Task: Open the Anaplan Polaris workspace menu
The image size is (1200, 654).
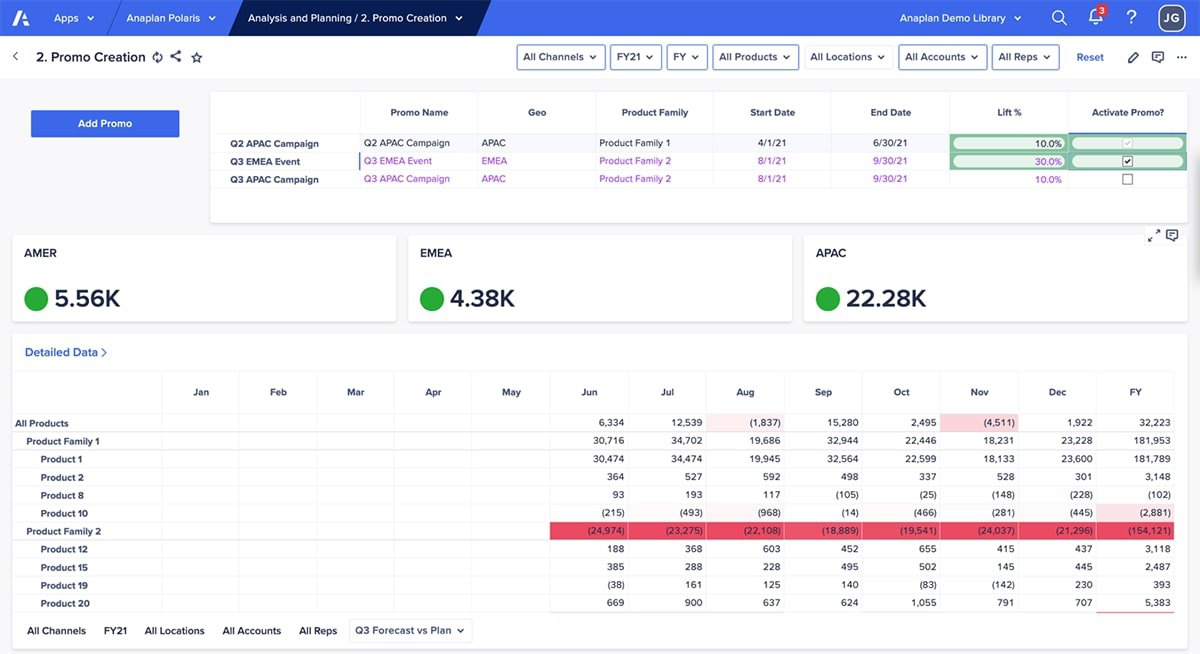Action: click(x=171, y=18)
